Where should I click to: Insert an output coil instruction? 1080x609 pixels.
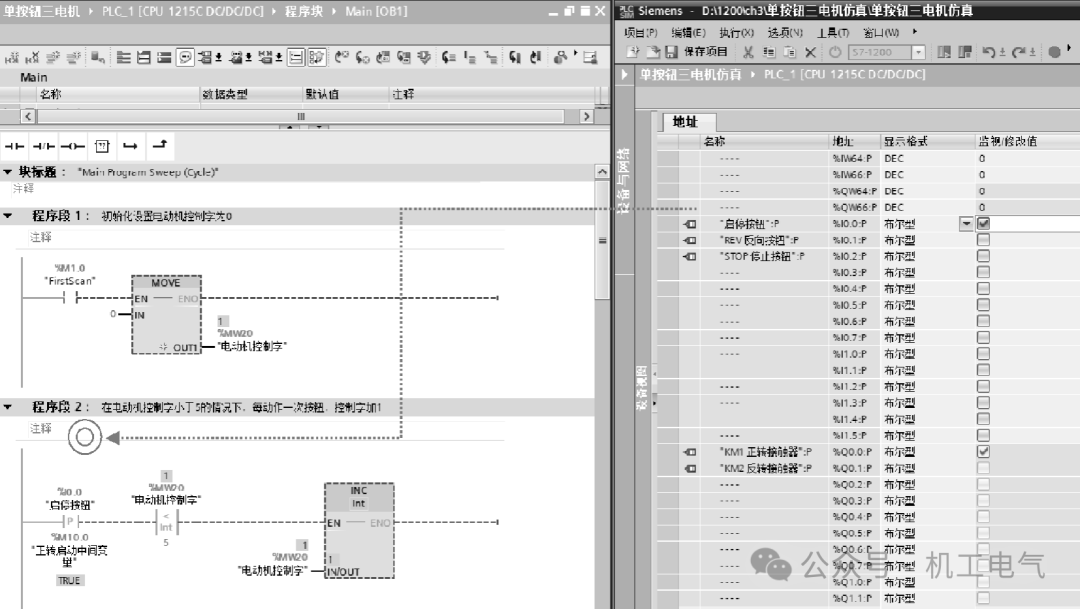pyautogui.click(x=72, y=146)
